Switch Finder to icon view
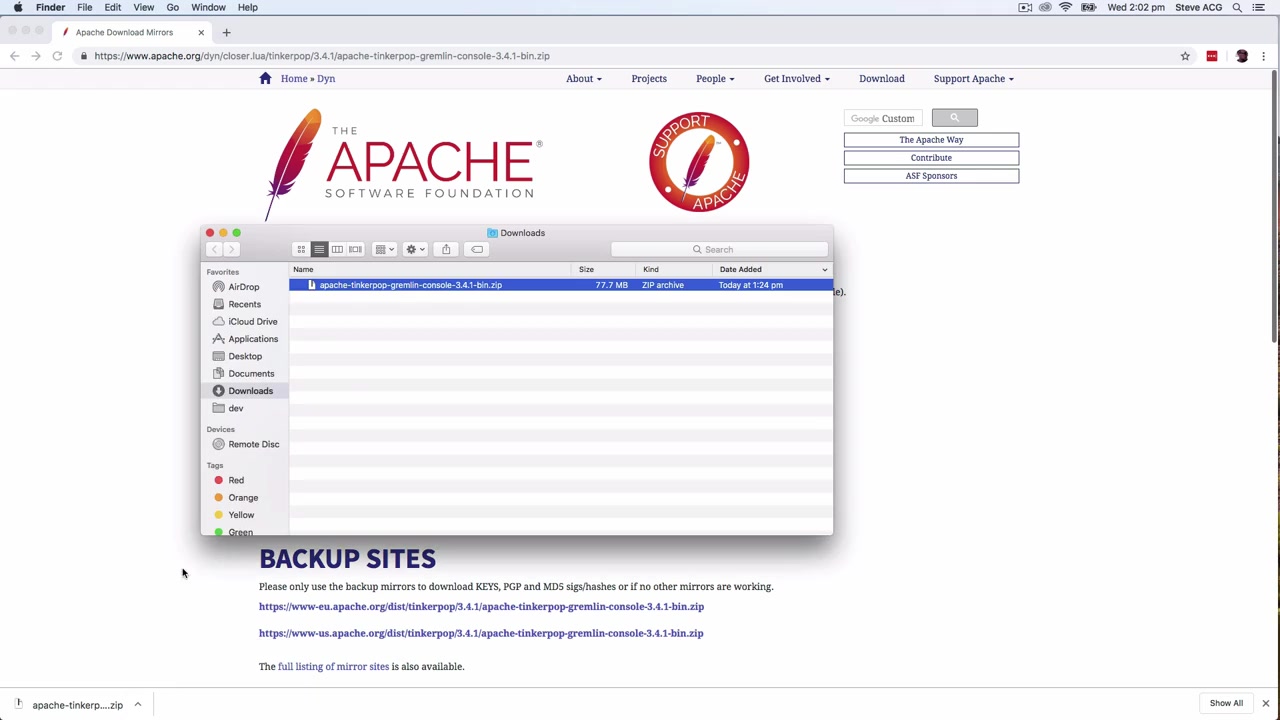 (x=301, y=249)
